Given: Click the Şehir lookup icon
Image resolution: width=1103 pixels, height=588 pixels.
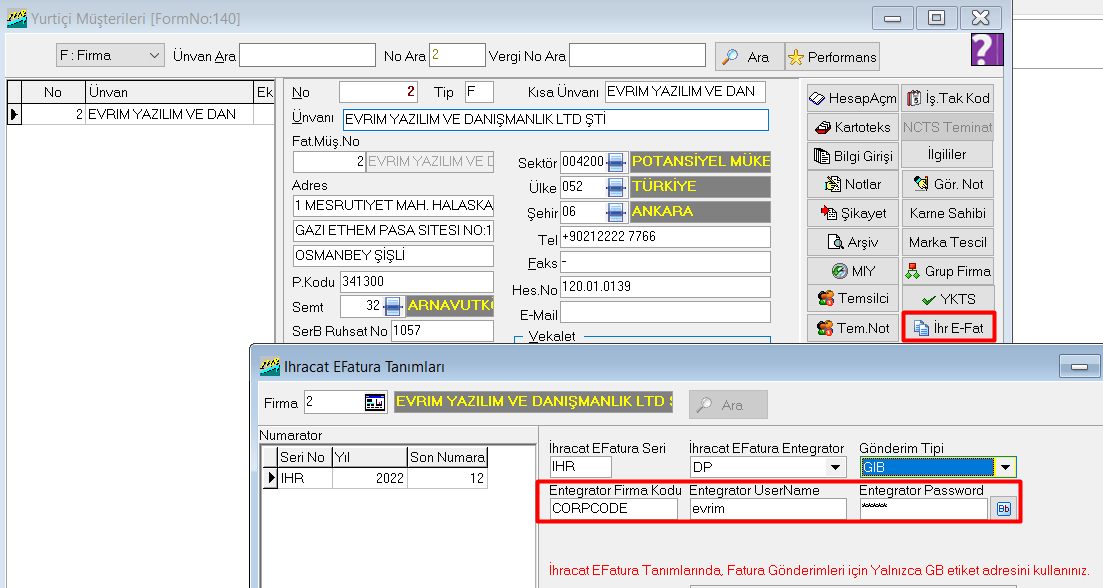Looking at the screenshot, I should [616, 212].
